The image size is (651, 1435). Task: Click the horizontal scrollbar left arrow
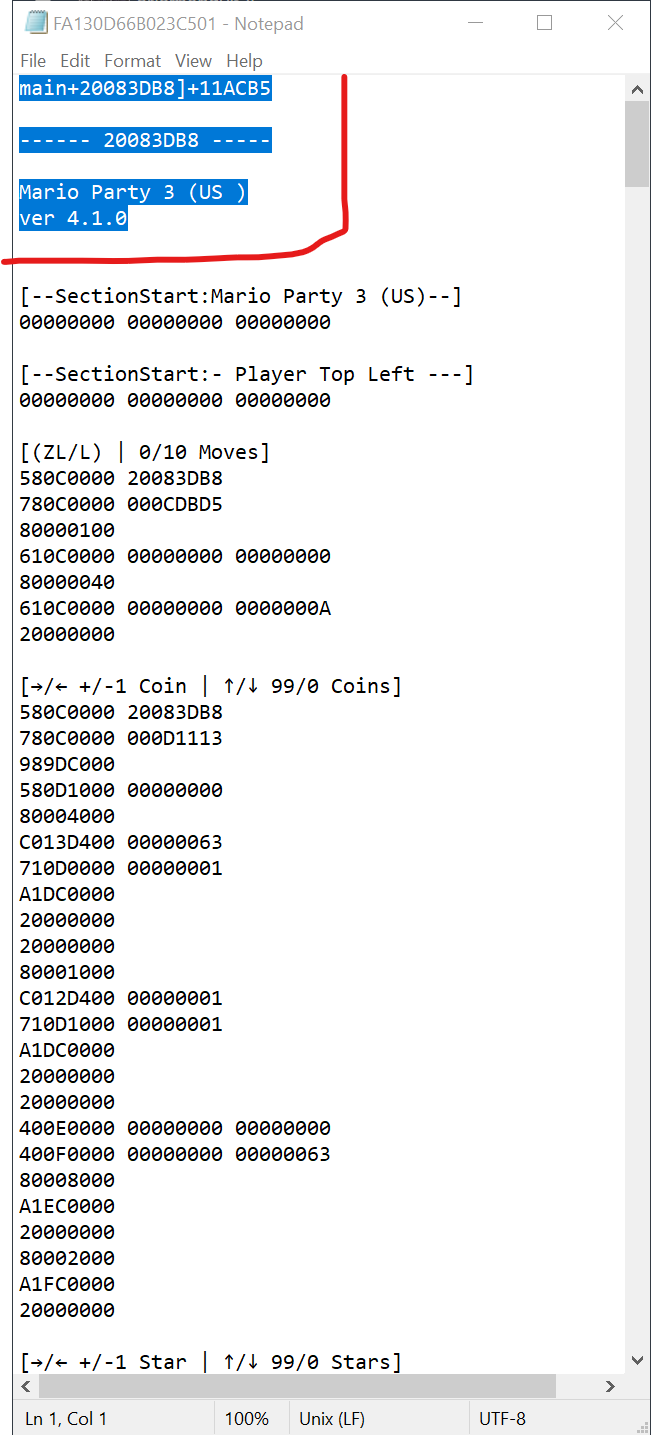tap(26, 1385)
